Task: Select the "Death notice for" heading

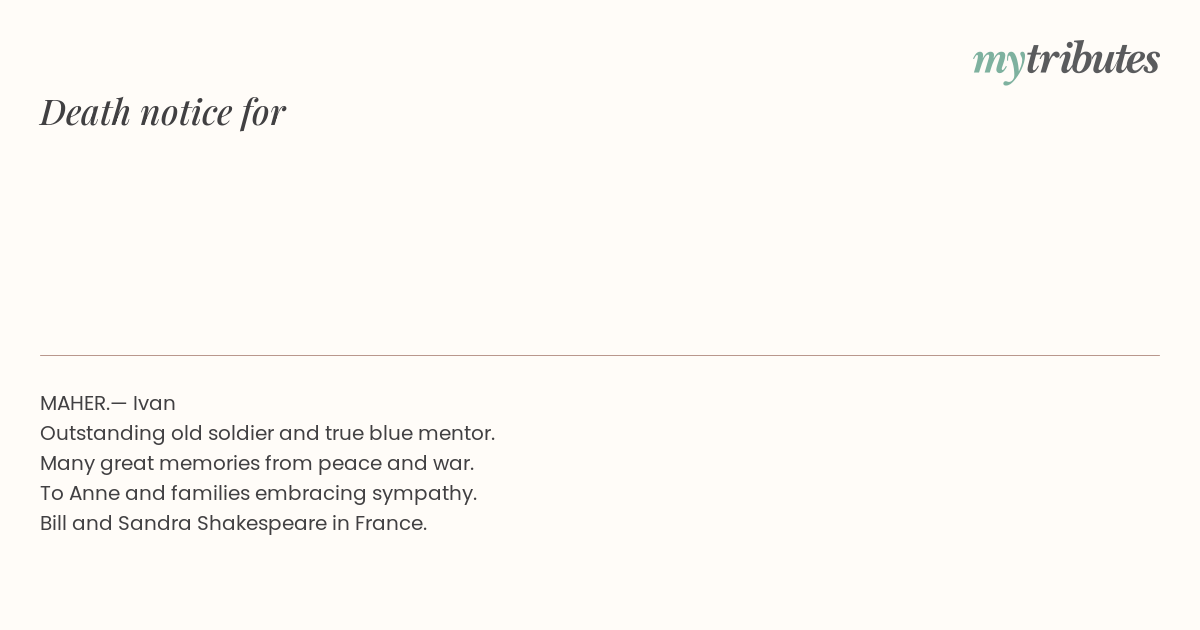Action: [163, 112]
